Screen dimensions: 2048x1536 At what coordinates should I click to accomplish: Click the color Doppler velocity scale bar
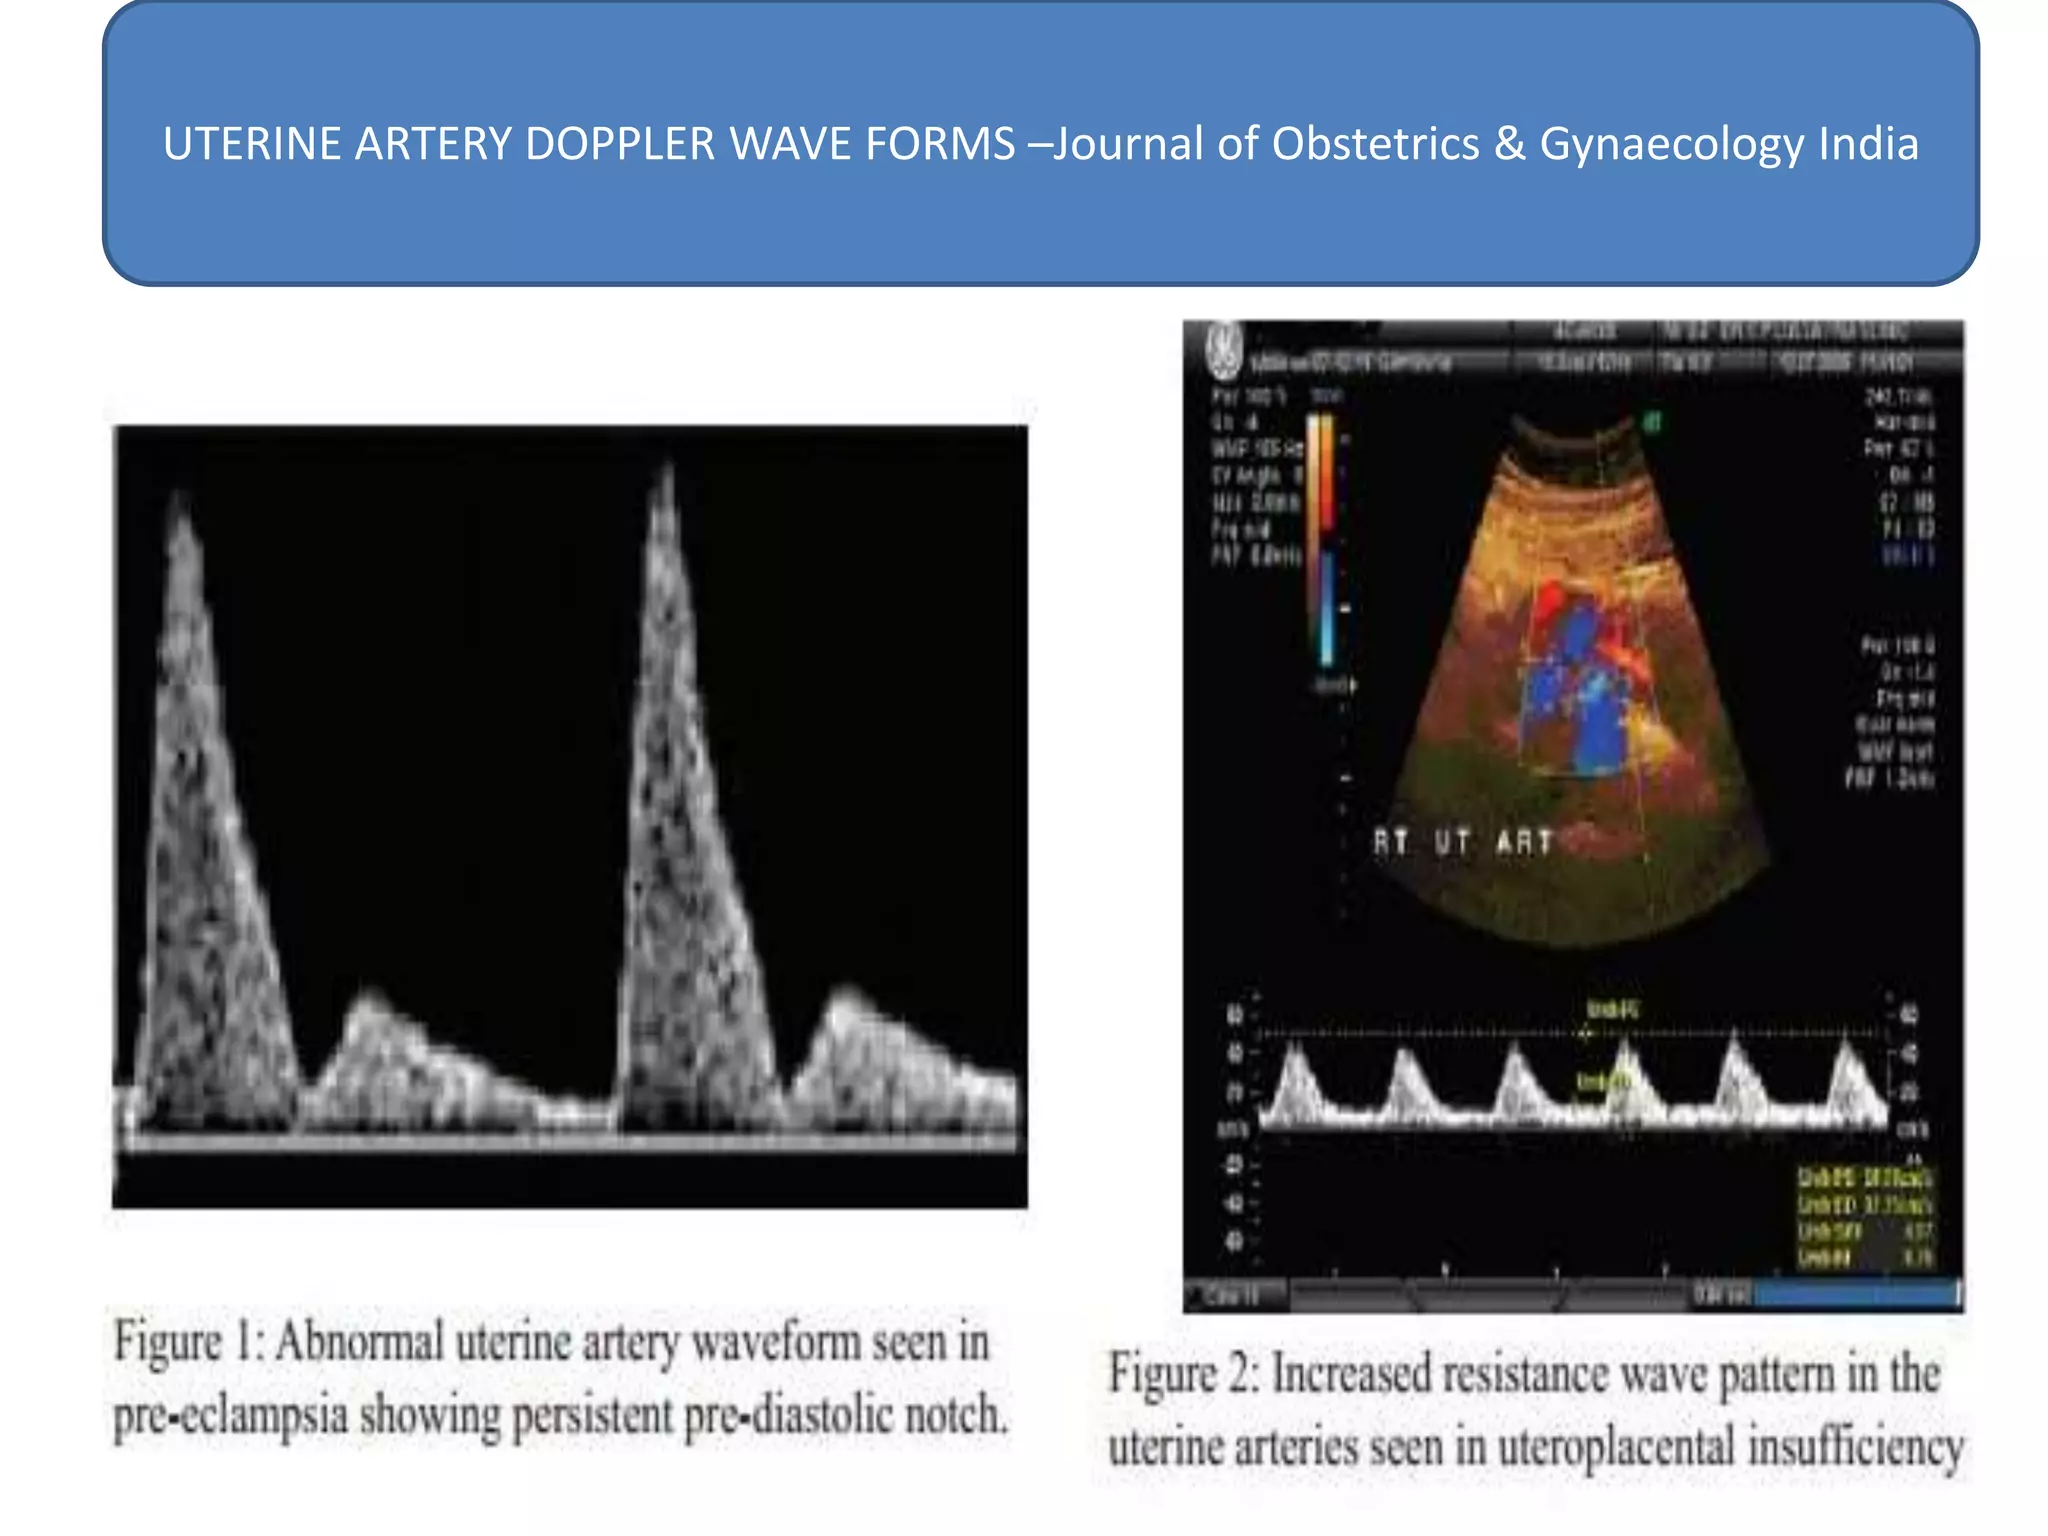click(x=1322, y=540)
